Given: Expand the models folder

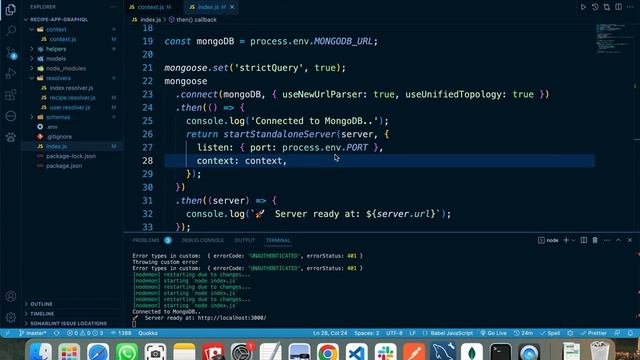Looking at the screenshot, I should 56,59.
